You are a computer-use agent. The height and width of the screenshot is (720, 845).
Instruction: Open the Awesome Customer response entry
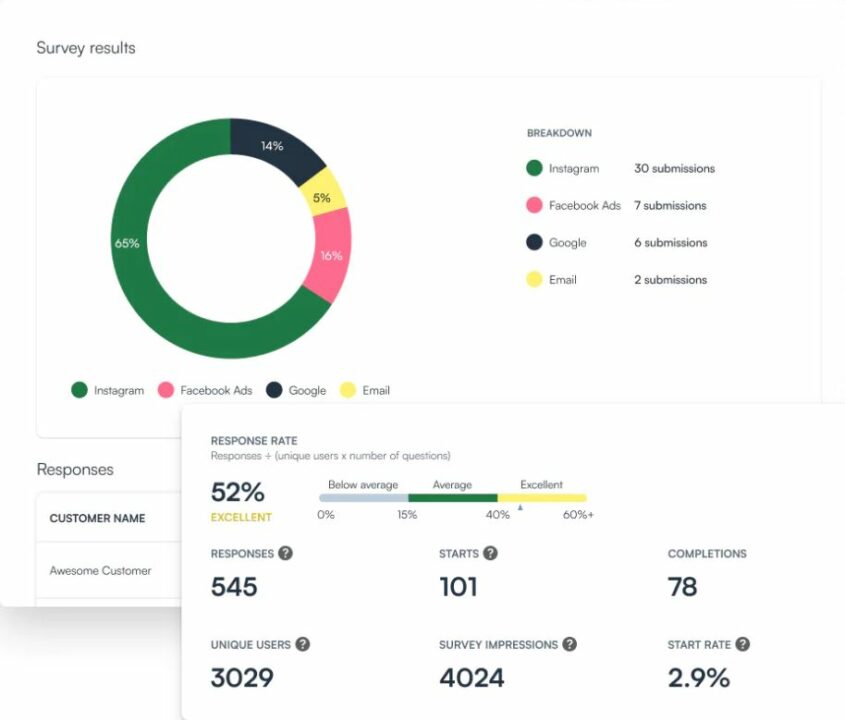tap(99, 570)
